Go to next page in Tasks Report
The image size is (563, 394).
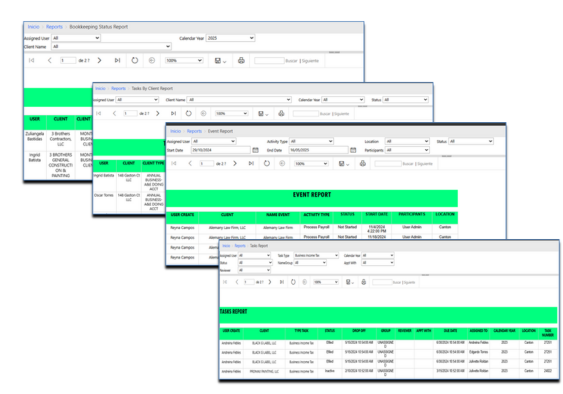click(270, 282)
